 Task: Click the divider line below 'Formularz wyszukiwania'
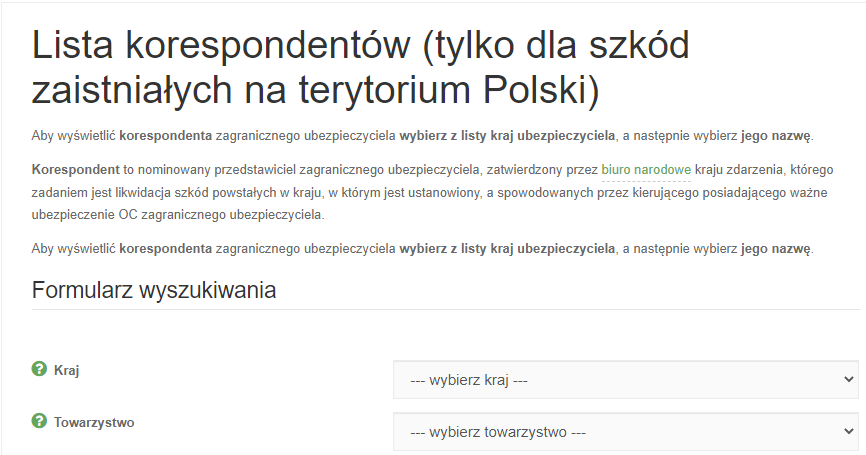click(446, 309)
